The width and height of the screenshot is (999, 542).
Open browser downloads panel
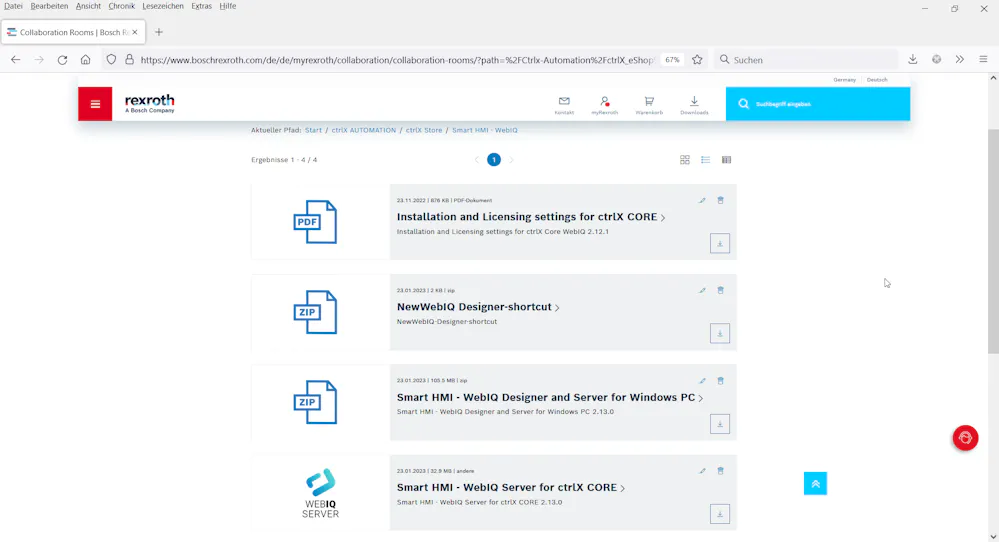click(912, 59)
